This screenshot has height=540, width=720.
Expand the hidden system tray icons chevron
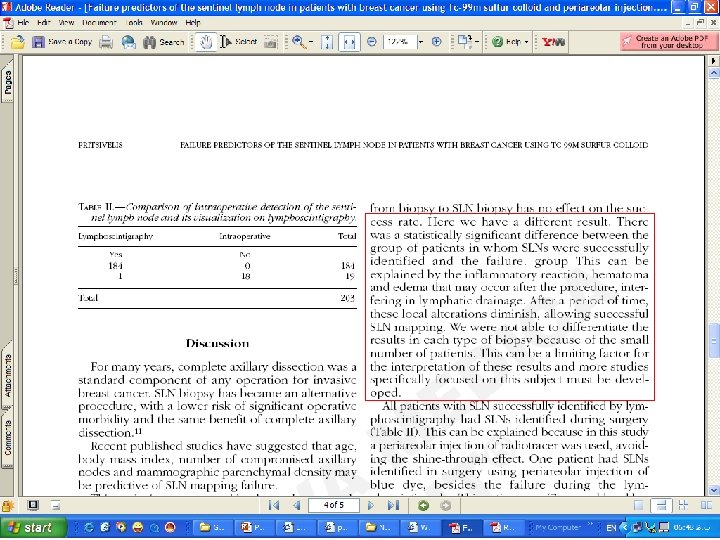(x=624, y=528)
